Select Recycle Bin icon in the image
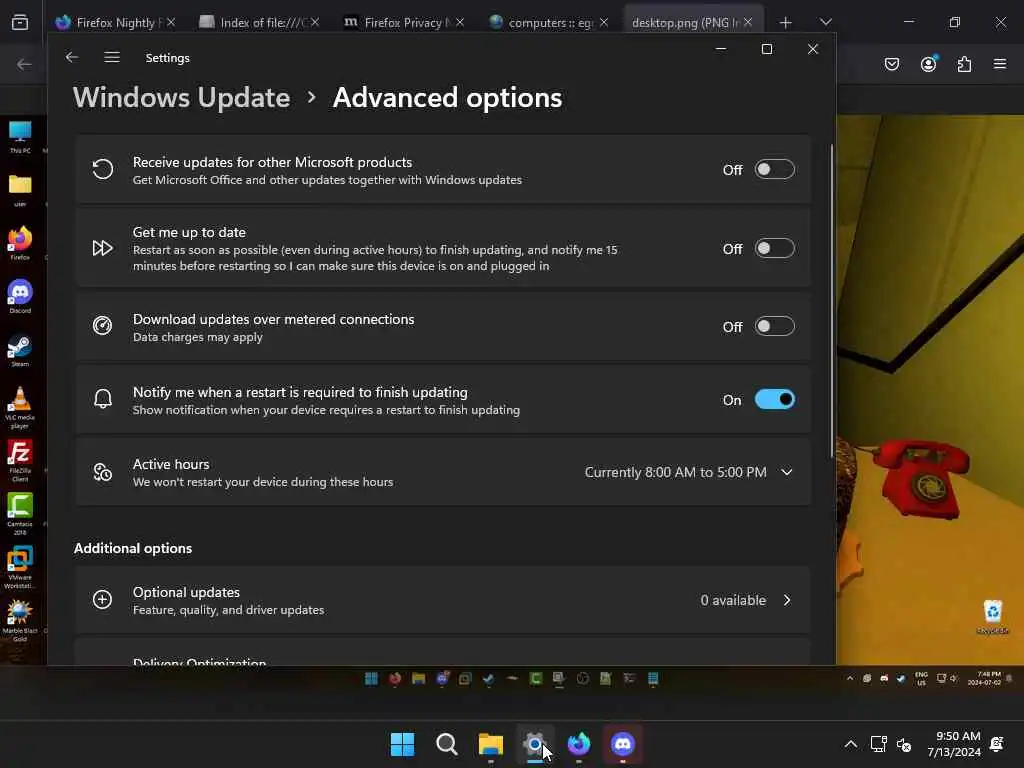Viewport: 1024px width, 768px height. (993, 617)
